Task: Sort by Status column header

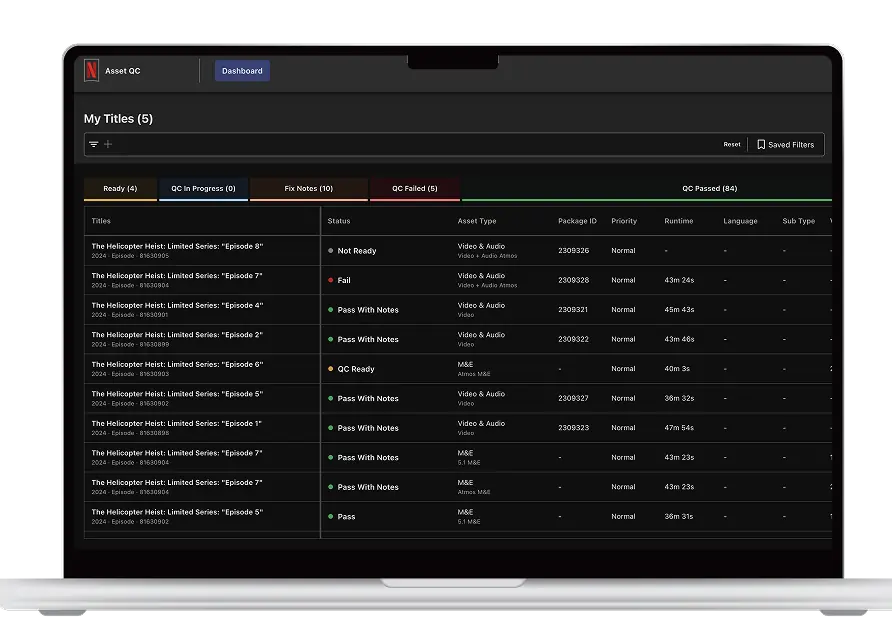Action: pyautogui.click(x=339, y=221)
